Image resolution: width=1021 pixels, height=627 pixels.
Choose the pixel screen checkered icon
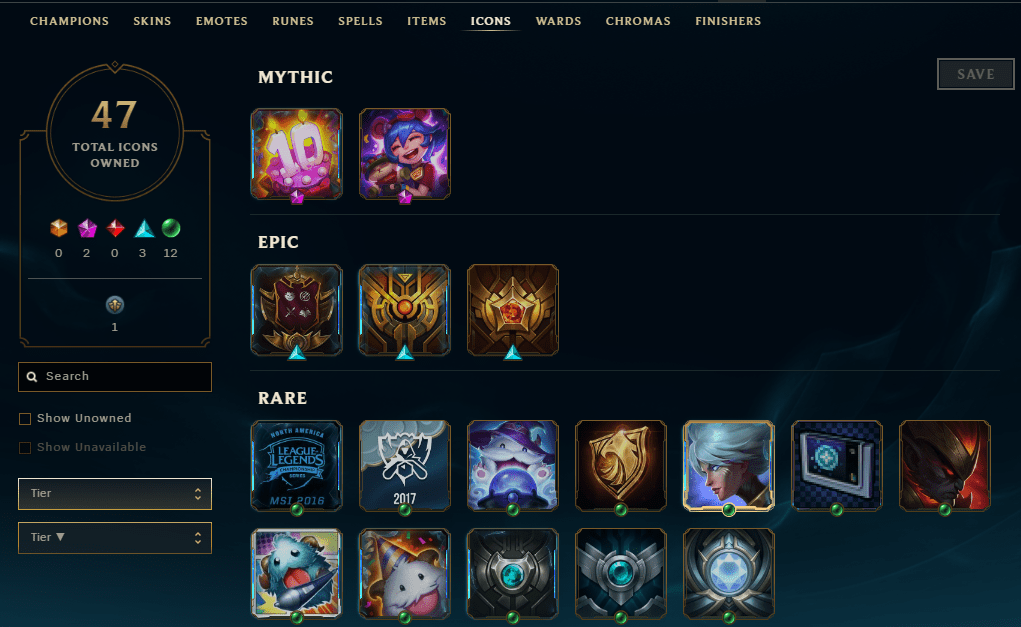[x=837, y=466]
